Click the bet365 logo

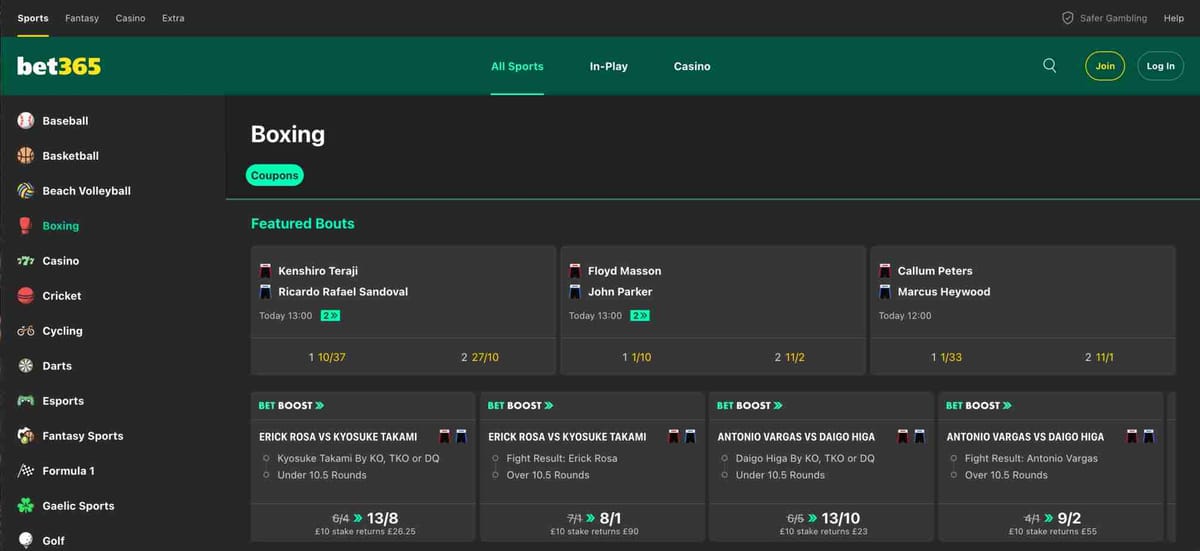coord(59,66)
